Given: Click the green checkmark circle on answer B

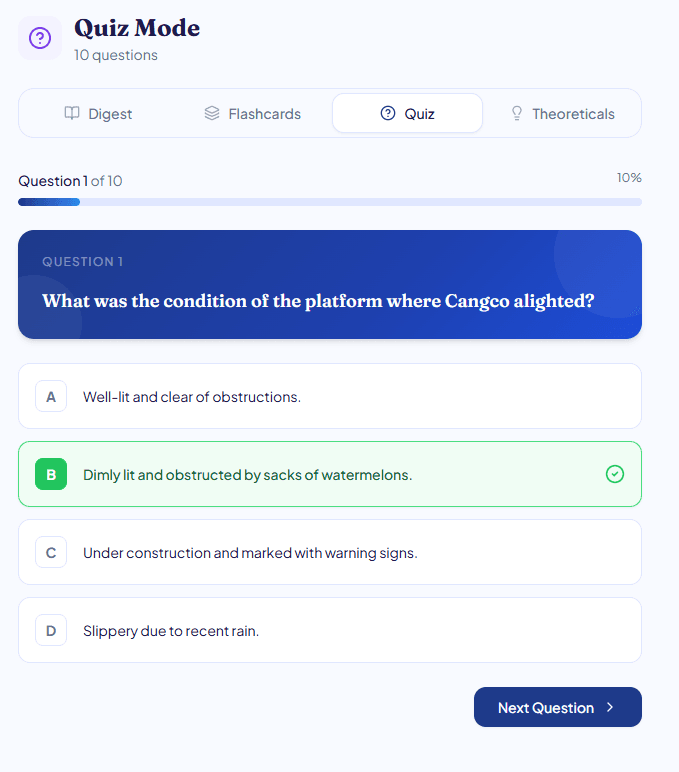Looking at the screenshot, I should (615, 474).
